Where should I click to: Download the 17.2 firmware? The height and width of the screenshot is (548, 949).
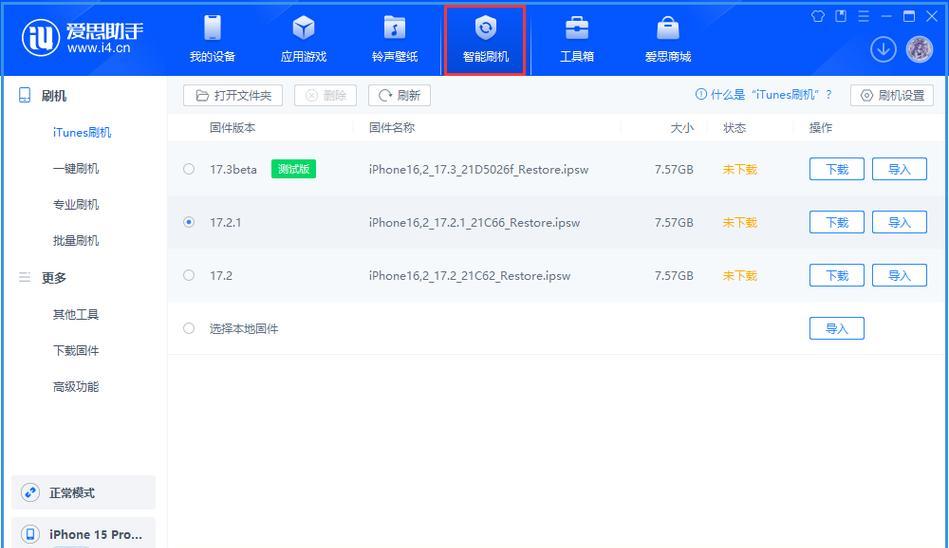pos(836,275)
